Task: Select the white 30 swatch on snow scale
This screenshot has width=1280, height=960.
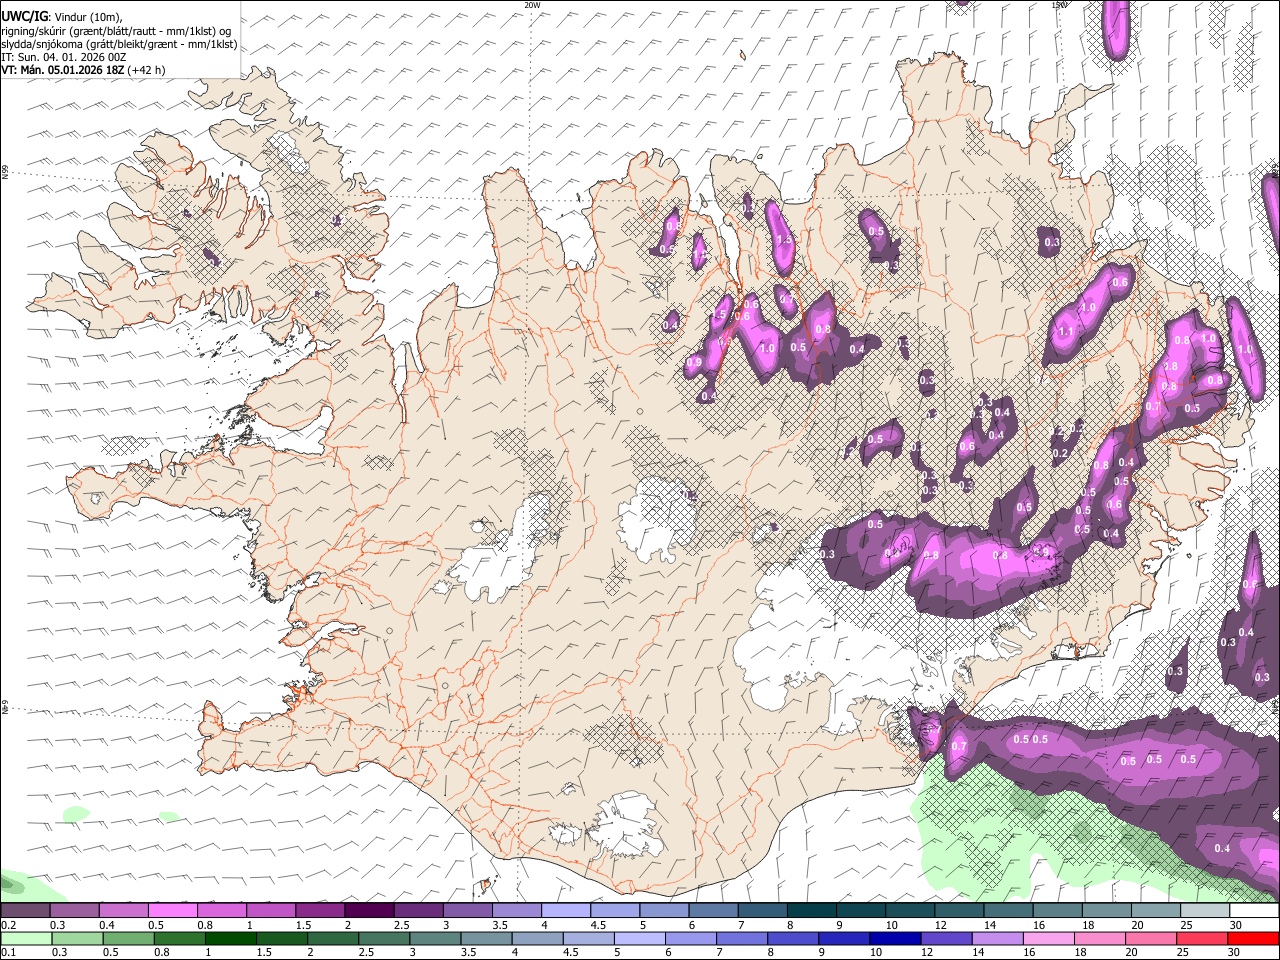Action: pyautogui.click(x=1253, y=911)
